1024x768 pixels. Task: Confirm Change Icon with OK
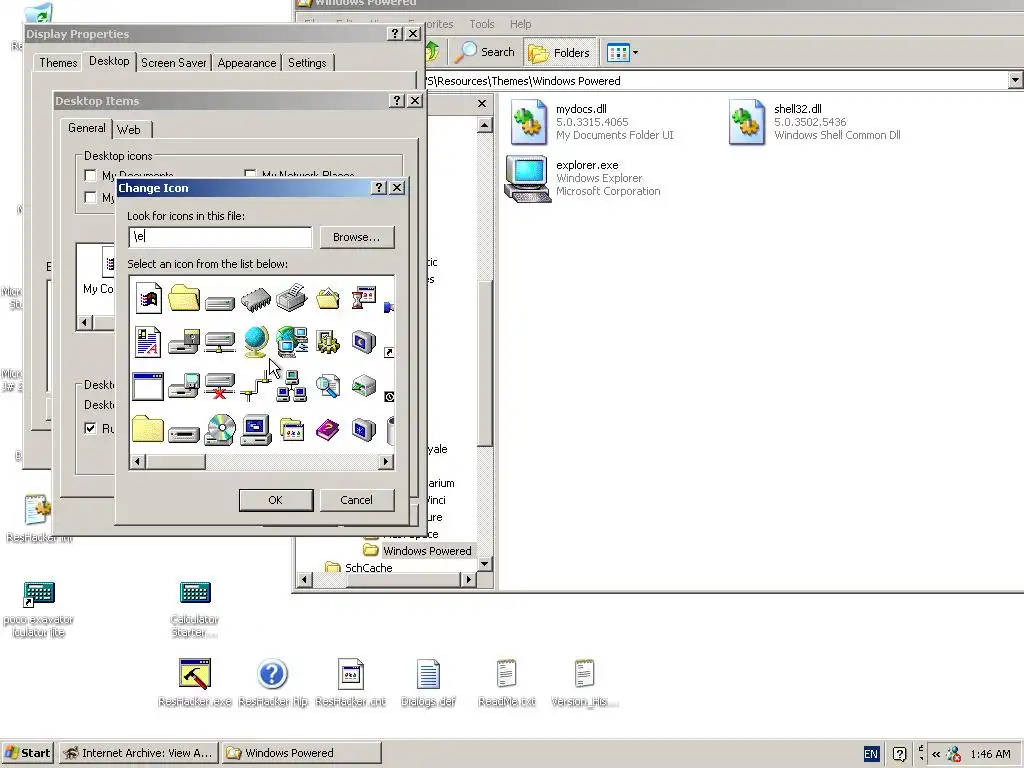click(x=276, y=500)
